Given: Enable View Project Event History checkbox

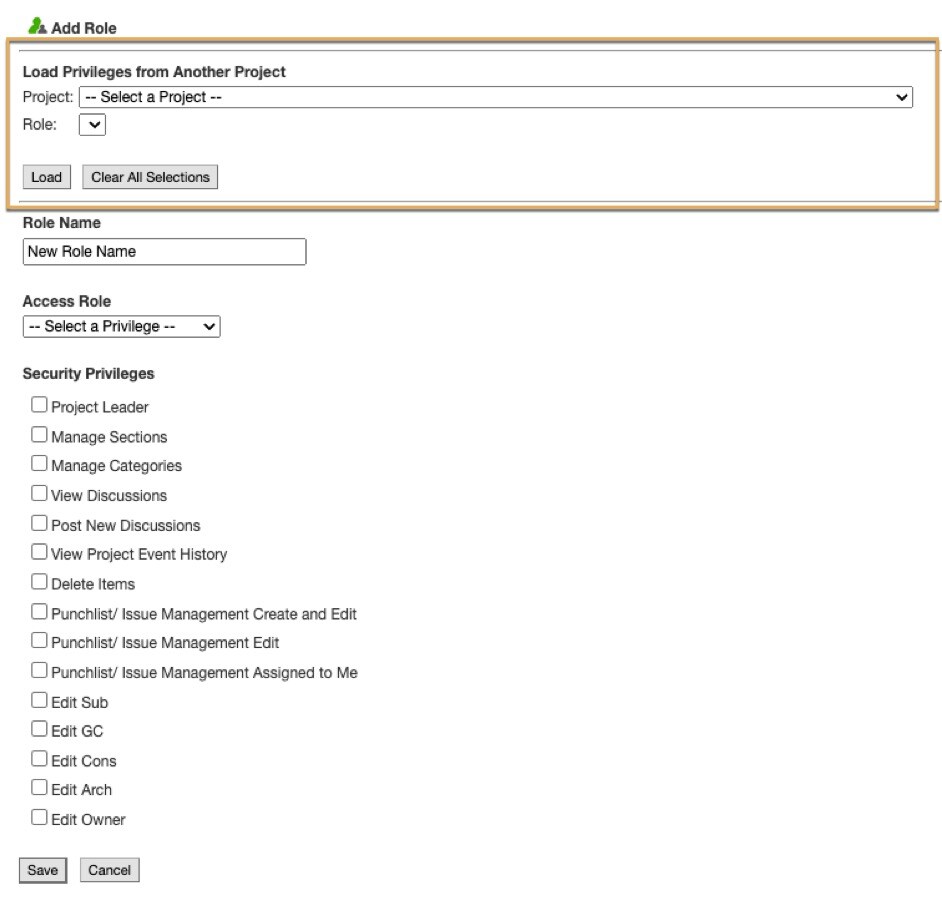Looking at the screenshot, I should coord(39,552).
